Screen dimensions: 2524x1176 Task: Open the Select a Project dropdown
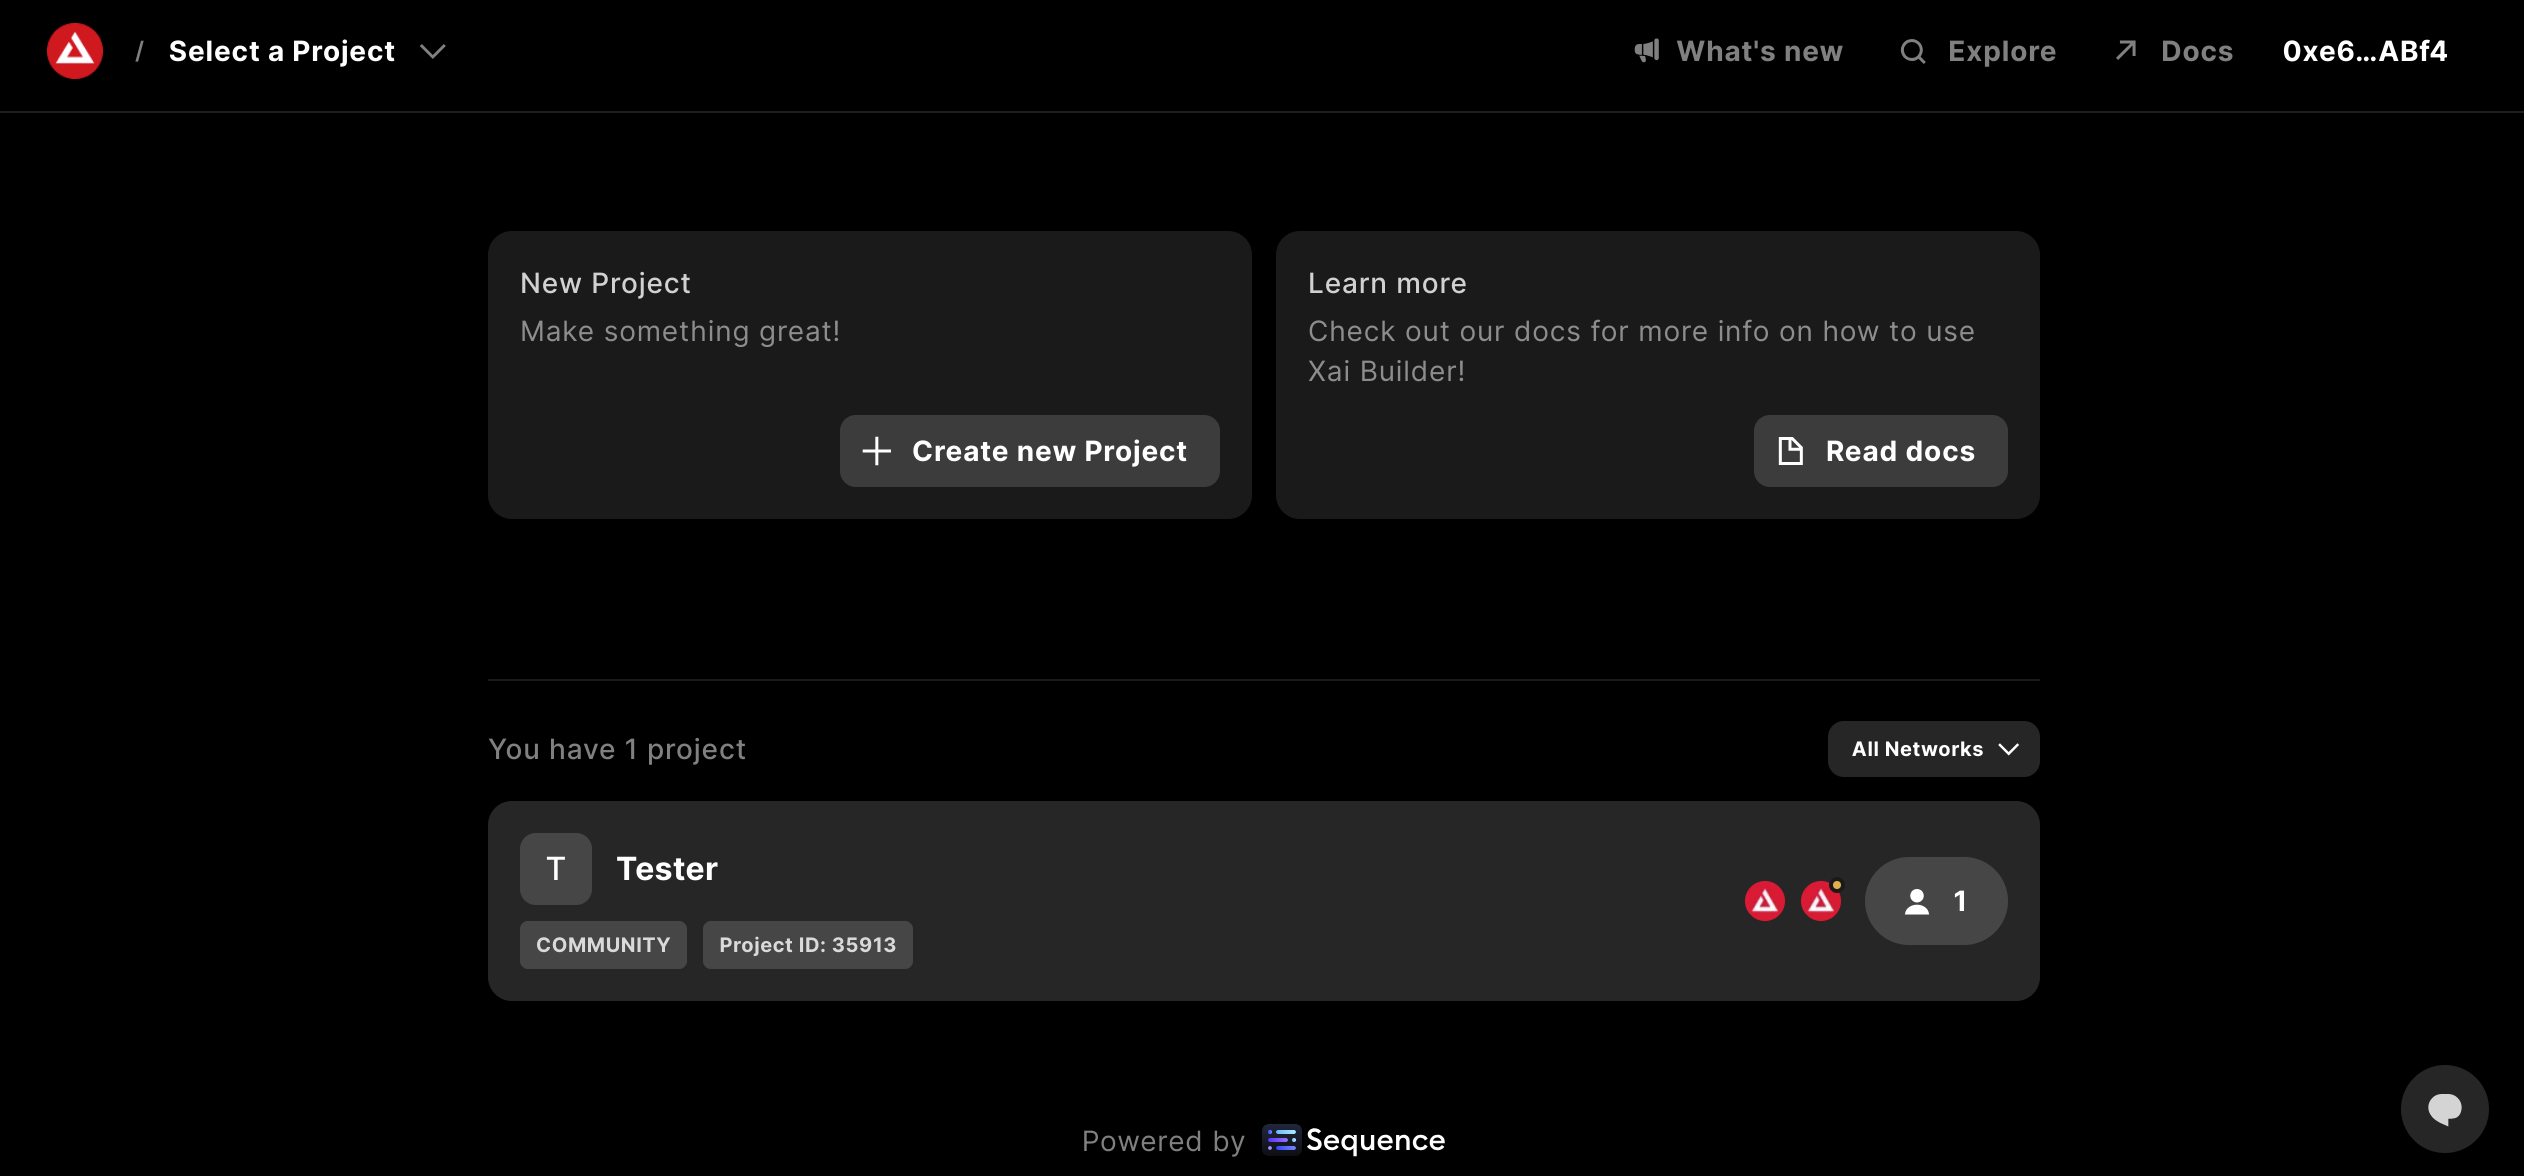click(282, 51)
